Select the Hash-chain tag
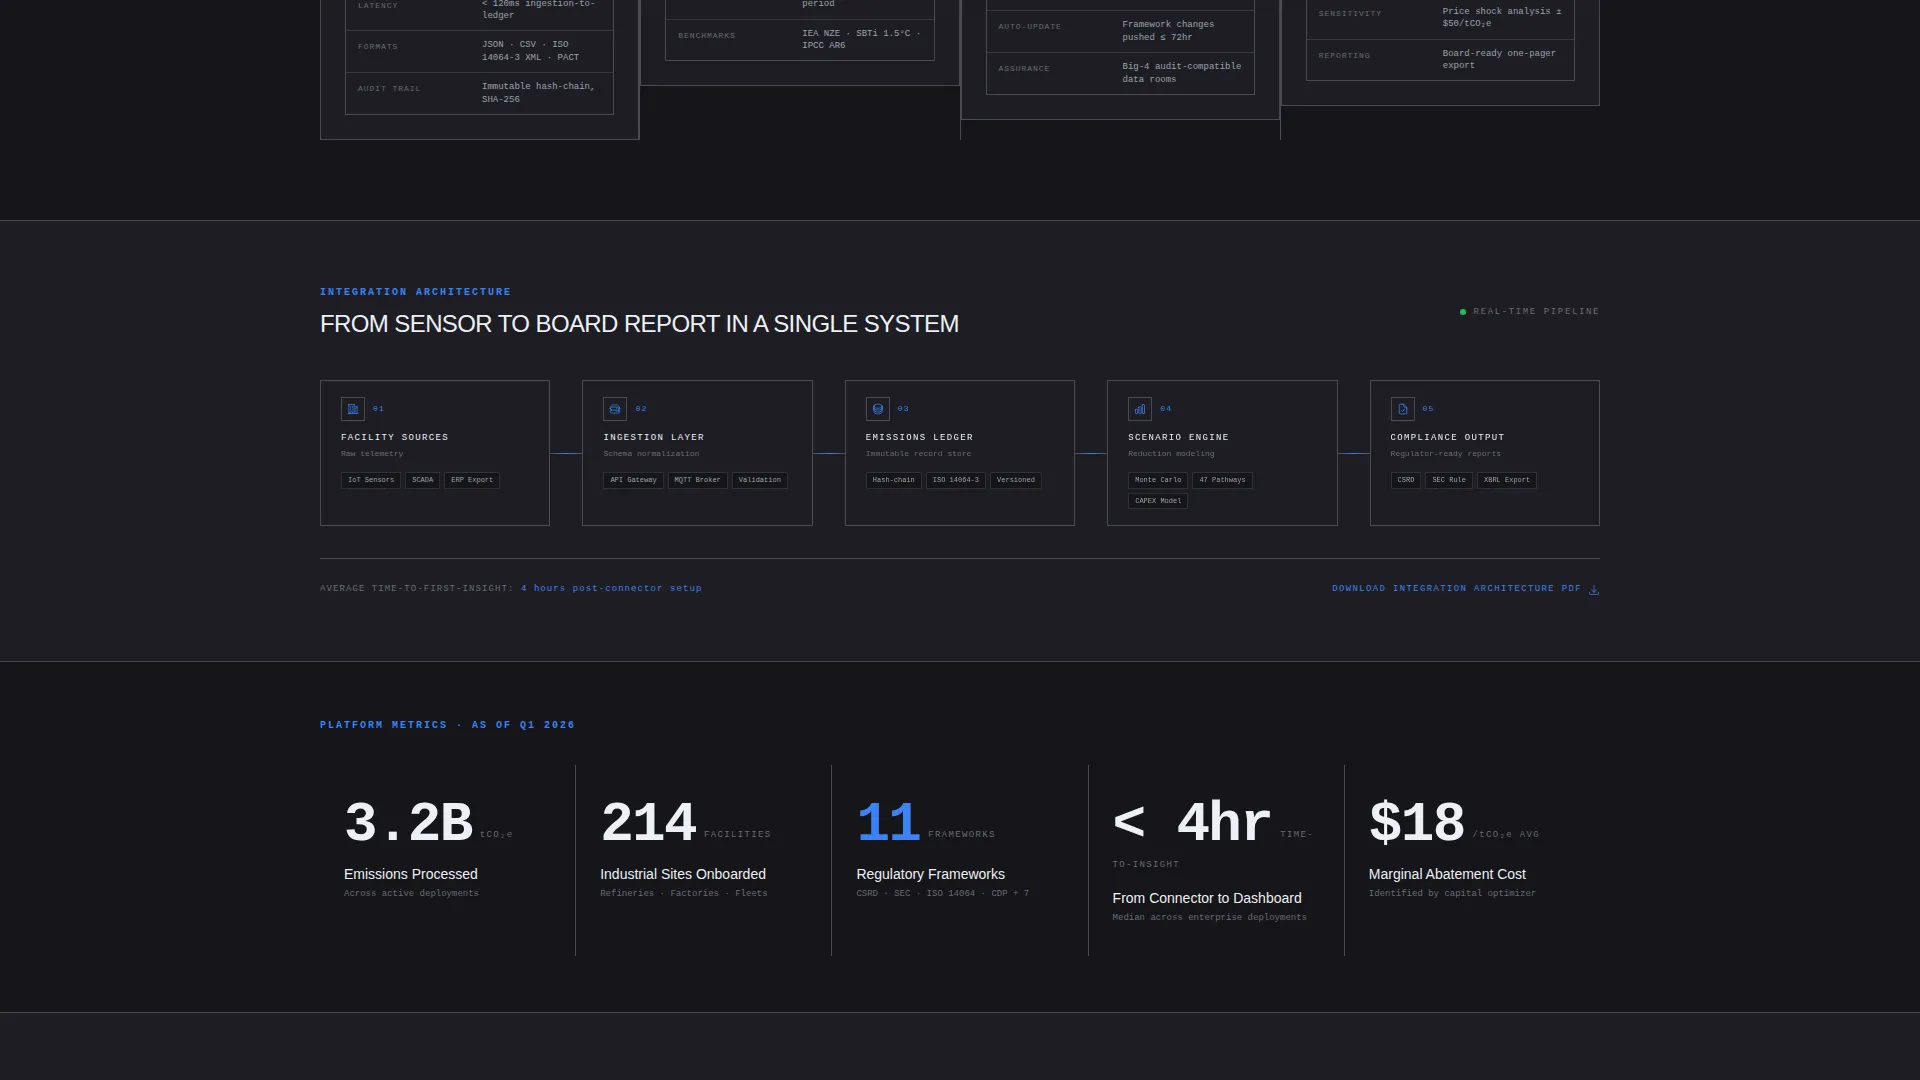The height and width of the screenshot is (1080, 1920). [x=893, y=480]
